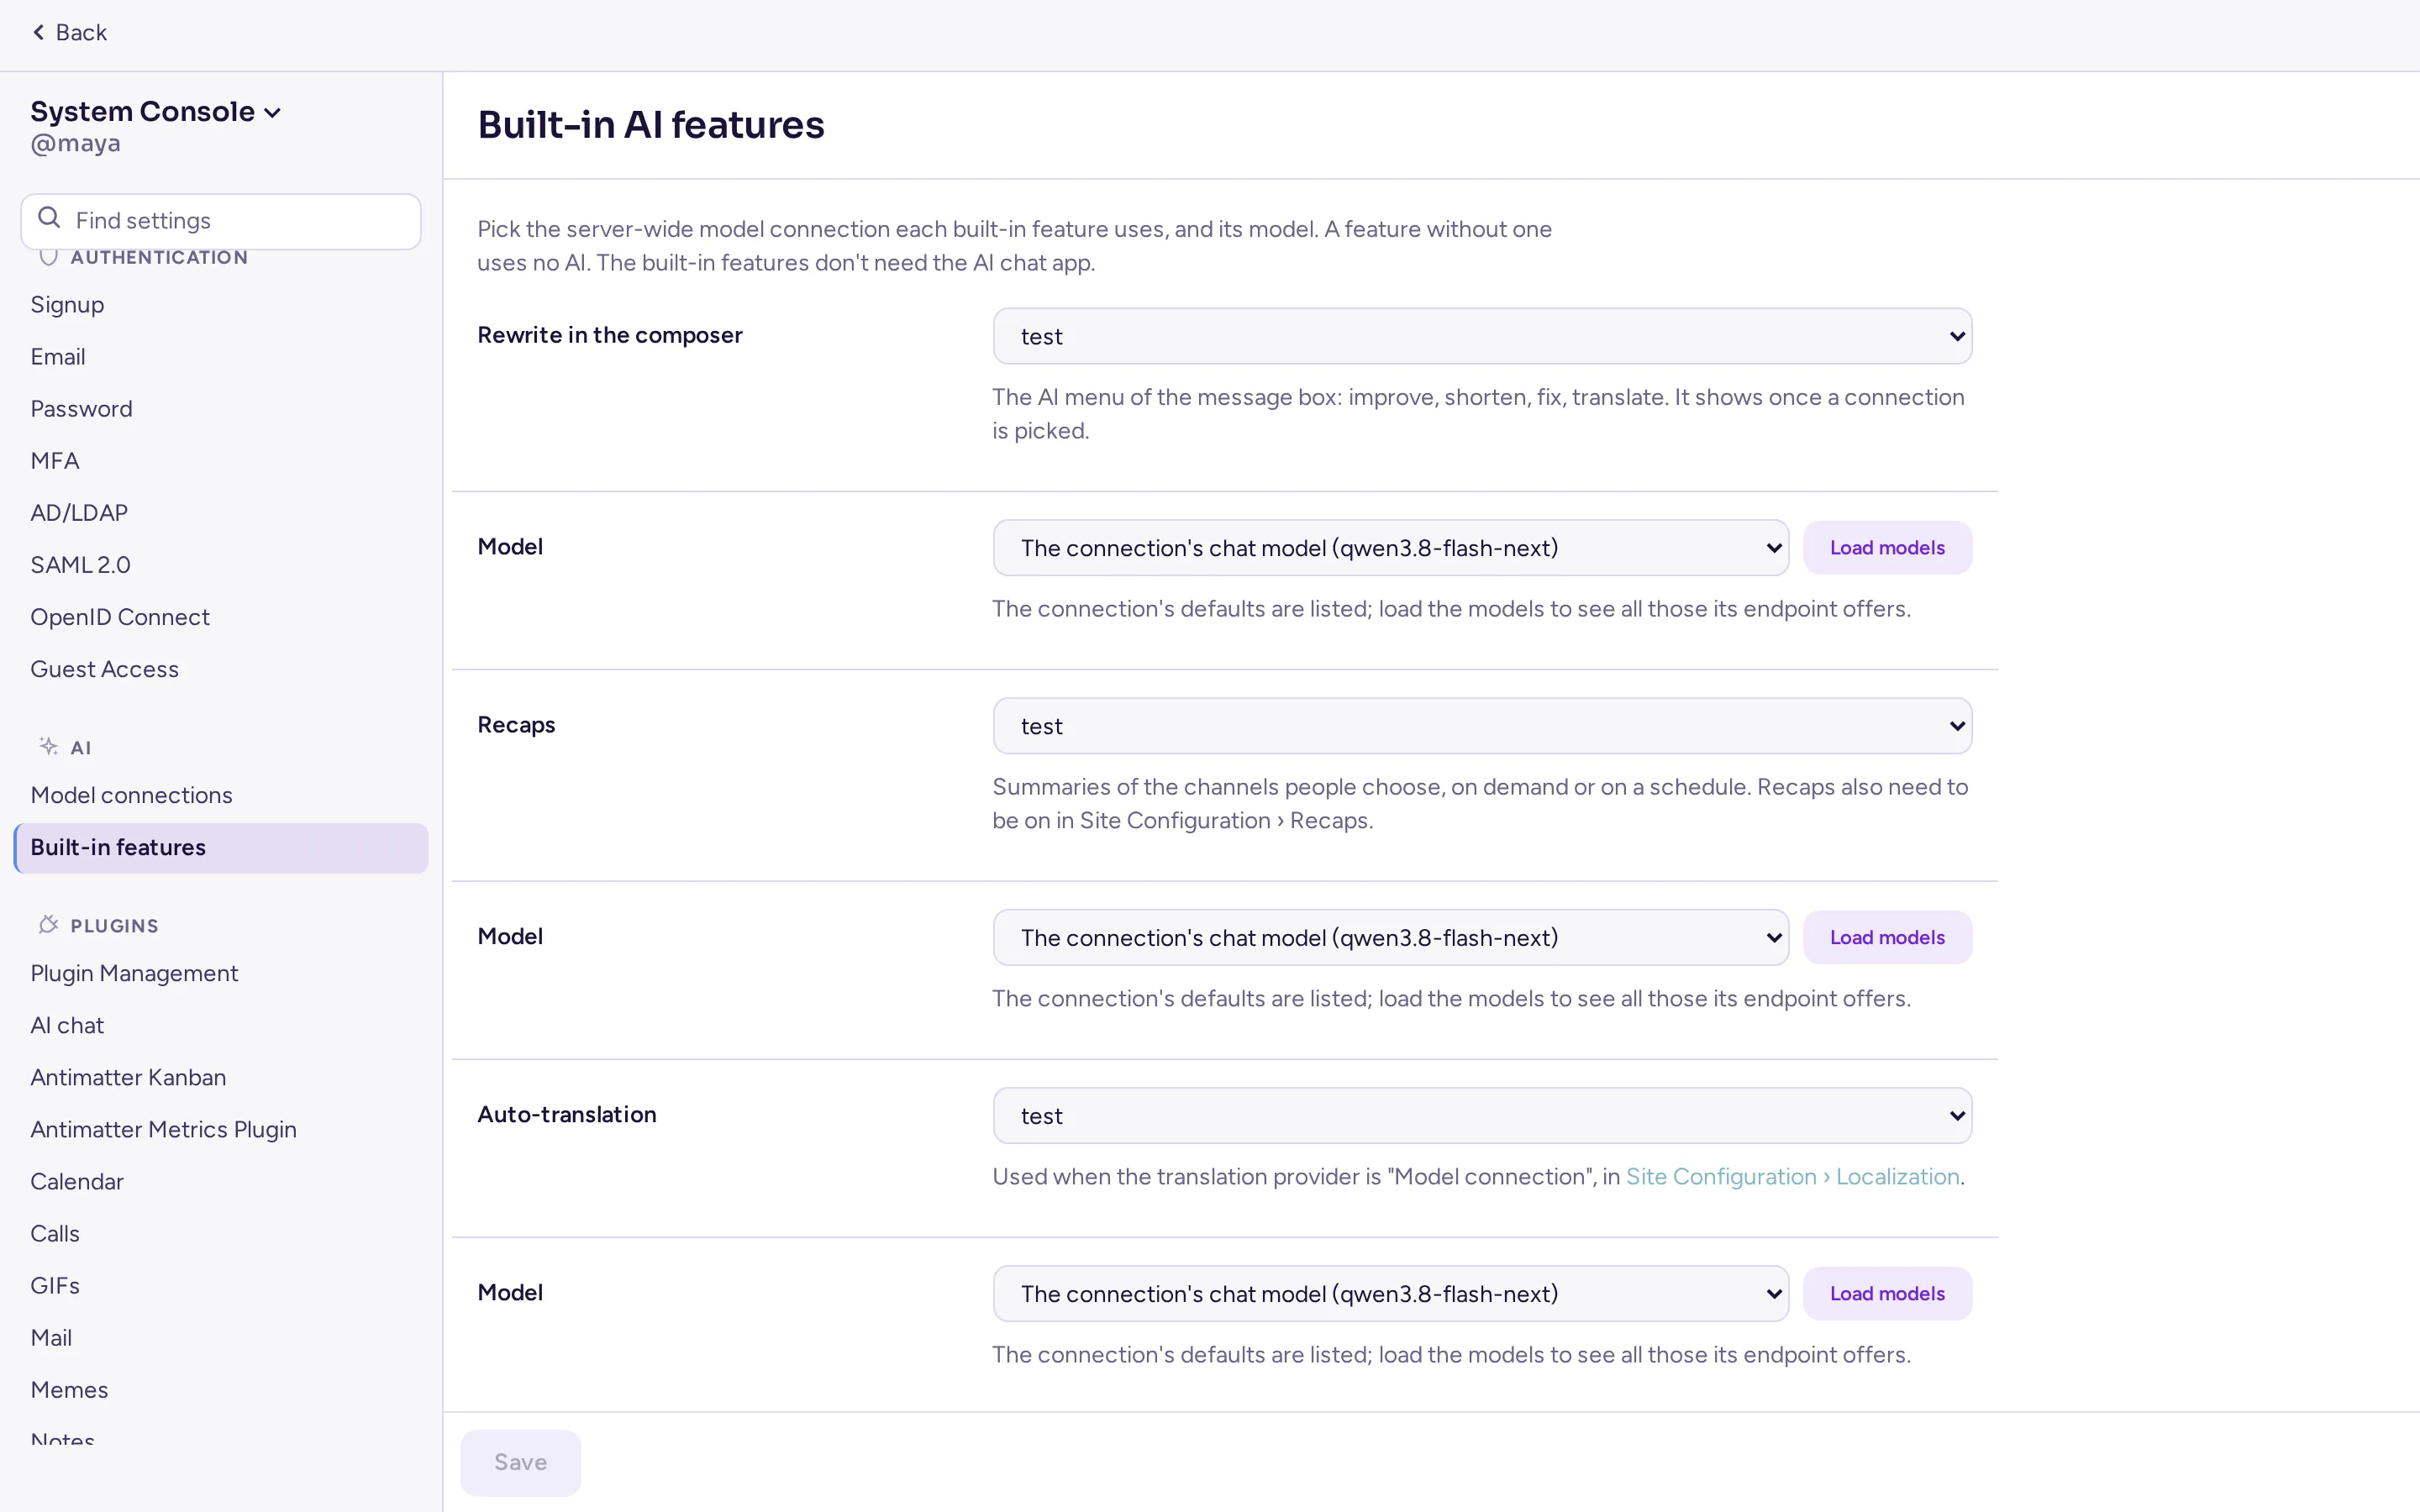The image size is (2420, 1512).
Task: Open the Model dropdown below Auto-translation
Action: pos(1391,1294)
